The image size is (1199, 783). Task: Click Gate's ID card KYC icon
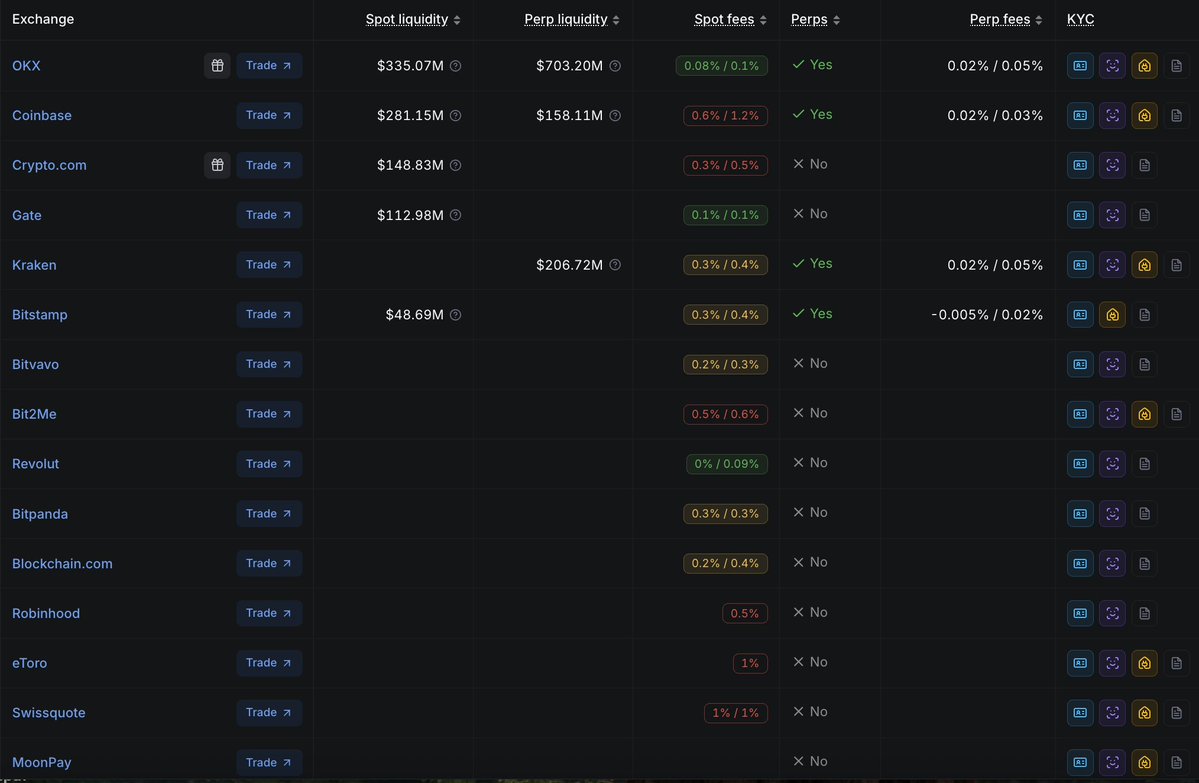click(x=1080, y=215)
